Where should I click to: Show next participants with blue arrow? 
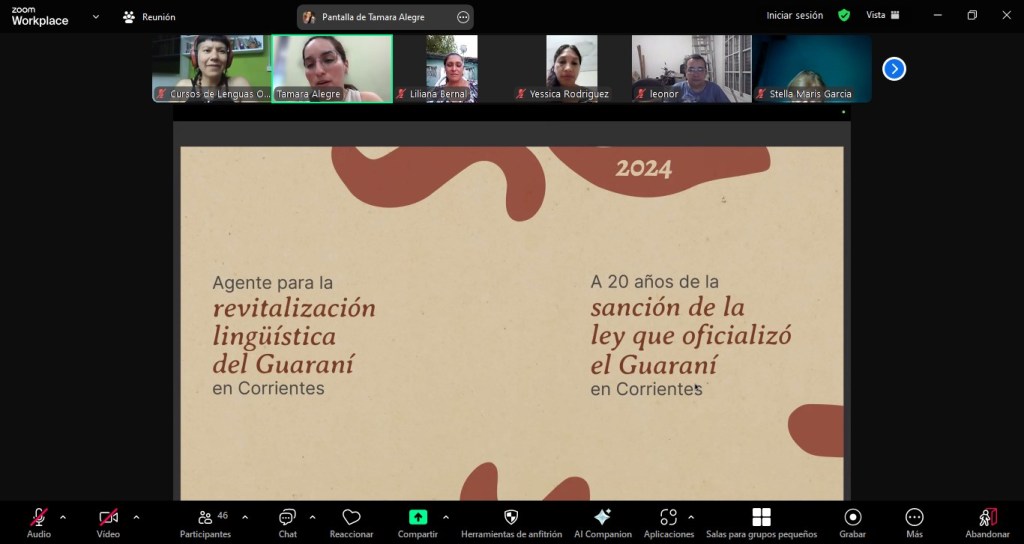[894, 69]
